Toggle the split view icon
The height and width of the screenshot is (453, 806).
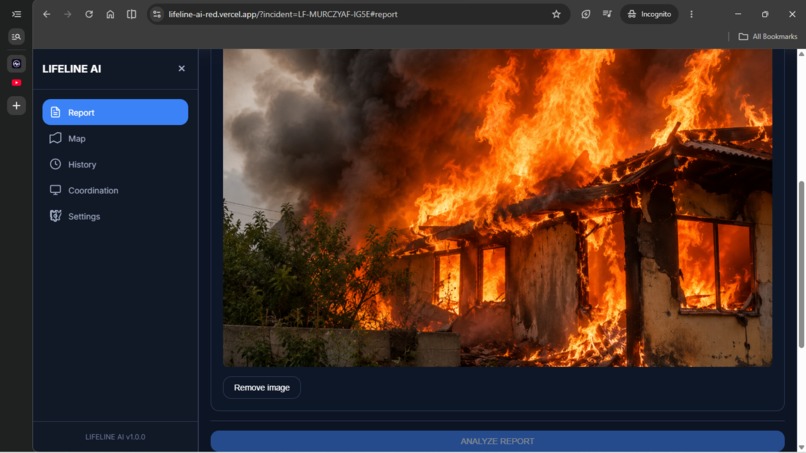pos(132,14)
